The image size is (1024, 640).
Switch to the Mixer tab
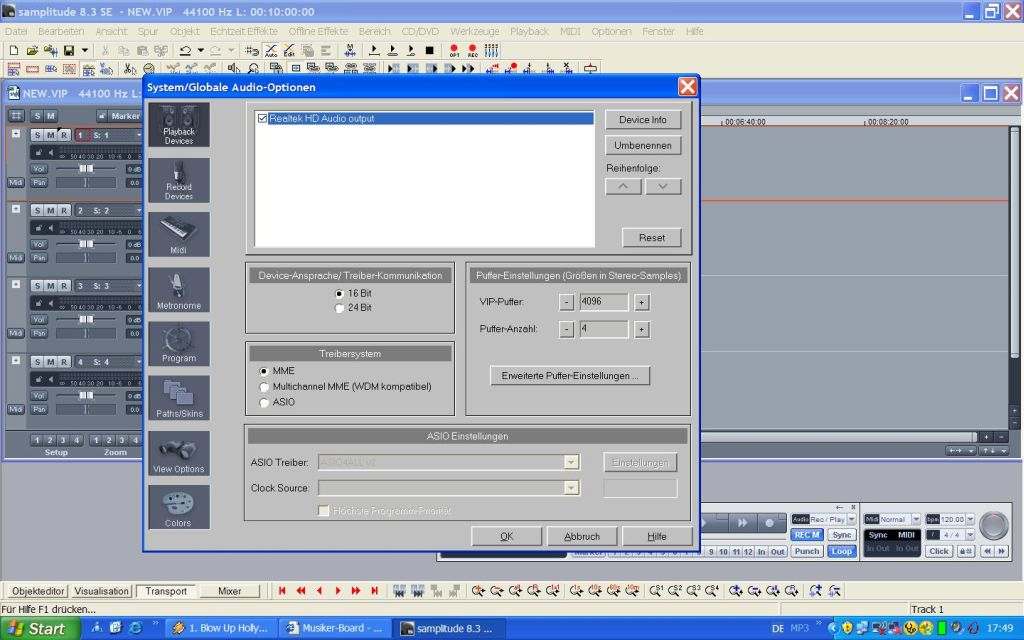coord(229,591)
